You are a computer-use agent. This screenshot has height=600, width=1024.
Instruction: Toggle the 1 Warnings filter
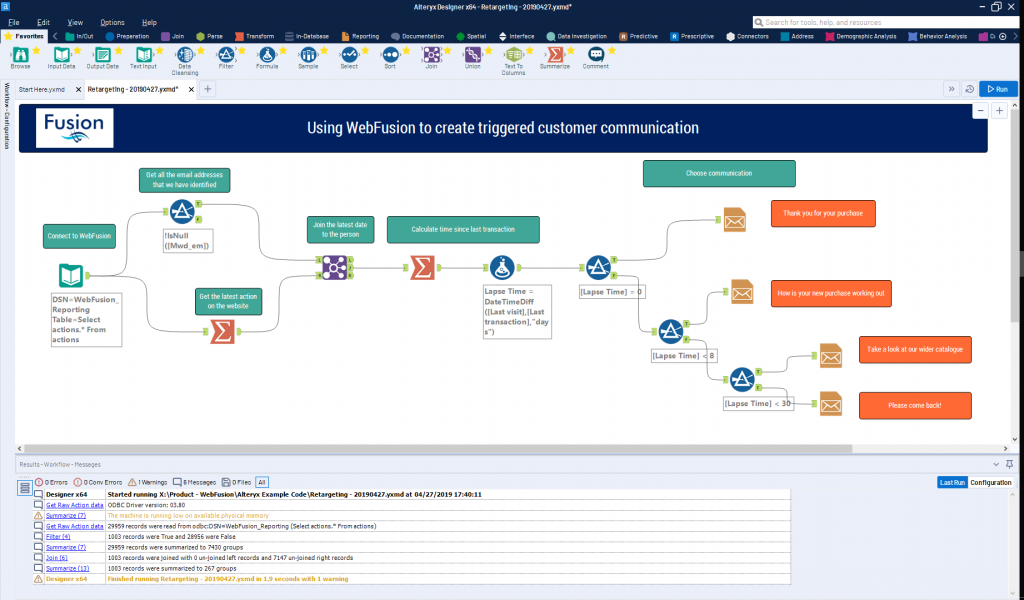point(148,482)
